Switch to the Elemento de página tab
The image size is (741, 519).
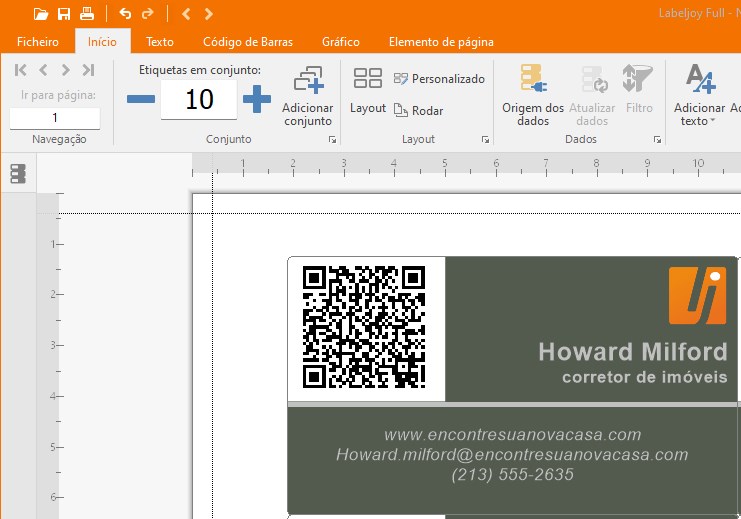point(441,42)
